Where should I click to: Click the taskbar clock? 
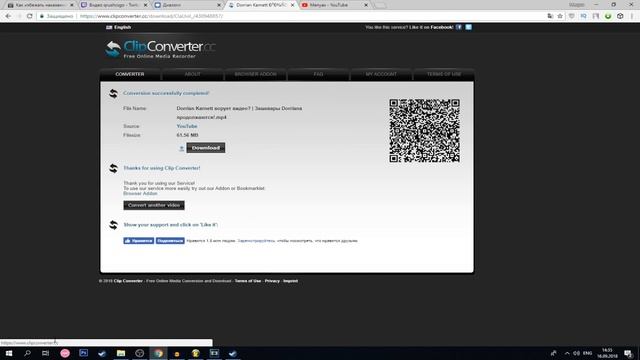click(607, 353)
